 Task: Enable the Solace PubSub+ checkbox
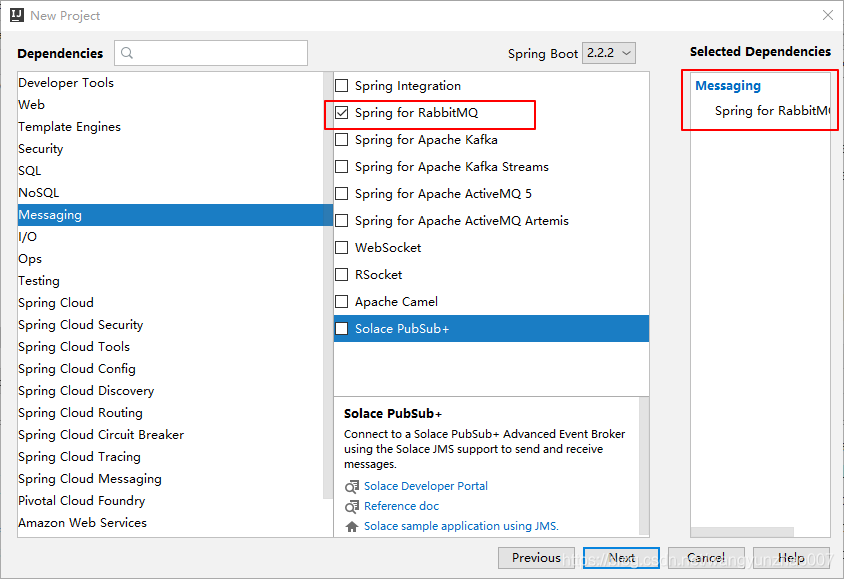pos(342,328)
